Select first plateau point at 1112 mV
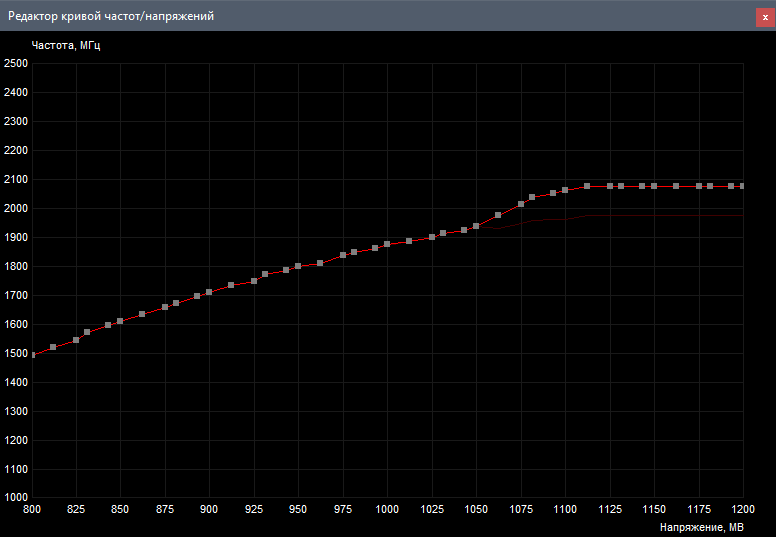This screenshot has width=776, height=537. (587, 186)
